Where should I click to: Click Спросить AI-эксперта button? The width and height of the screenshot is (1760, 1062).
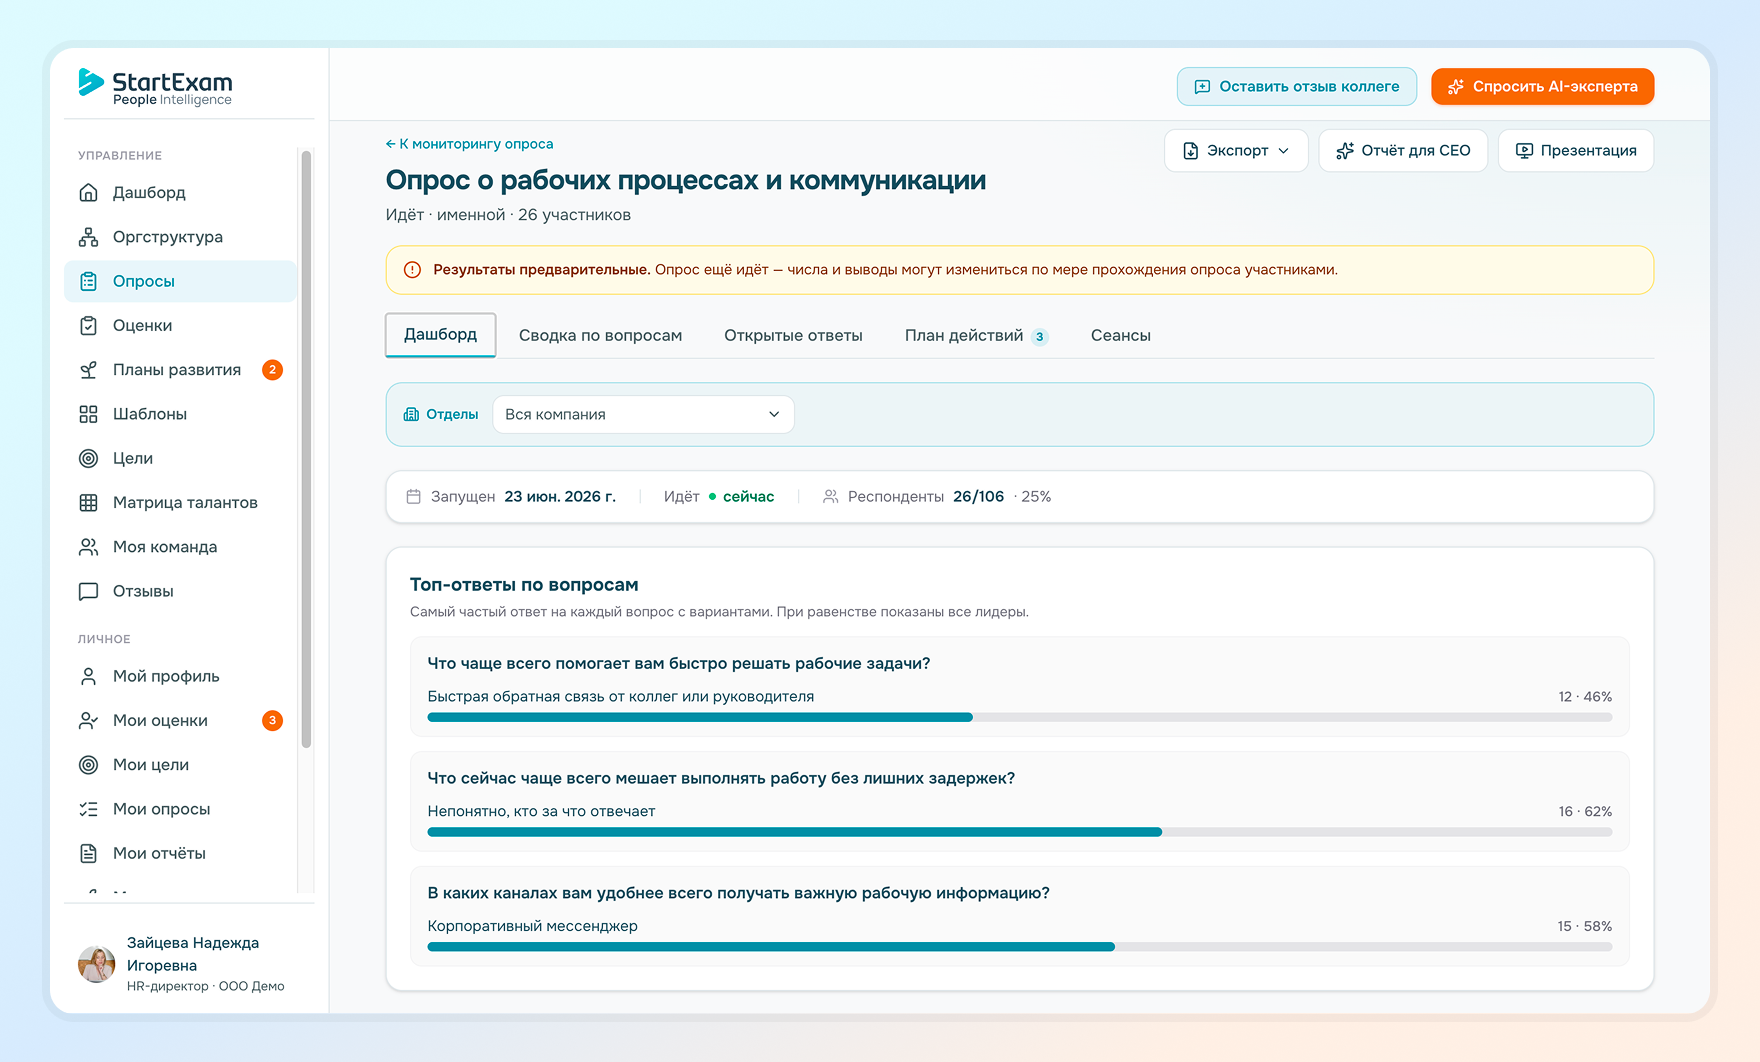tap(1542, 86)
